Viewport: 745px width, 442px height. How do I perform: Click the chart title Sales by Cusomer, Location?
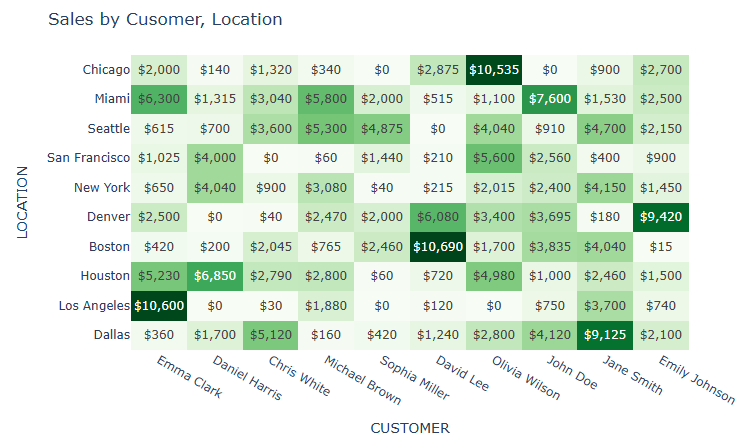pos(165,19)
